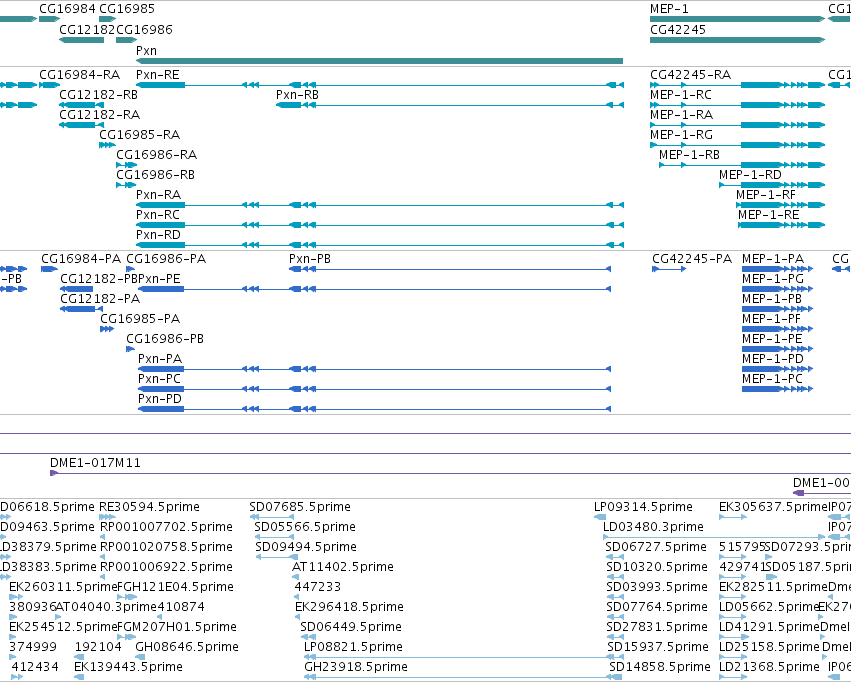Click the CG42245-RA transcript label
This screenshot has width=851, height=682.
[x=690, y=75]
